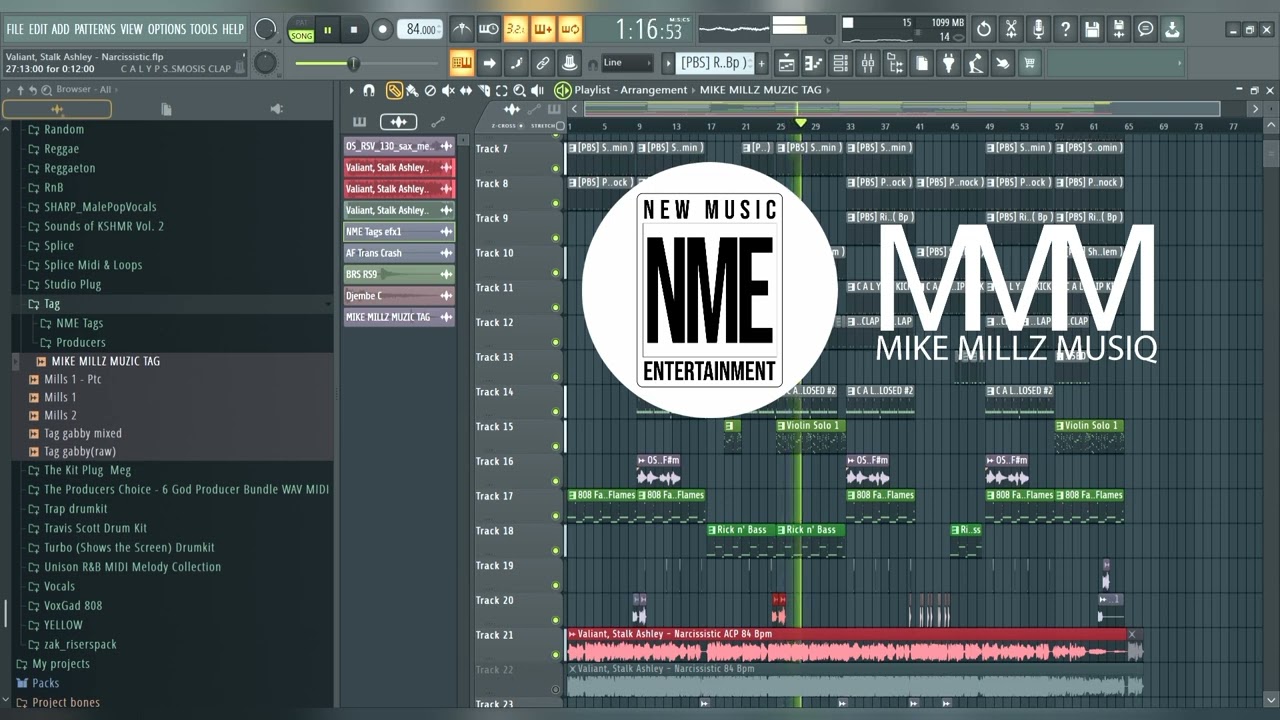
Task: Open the news chat bubble icon
Action: point(1146,29)
